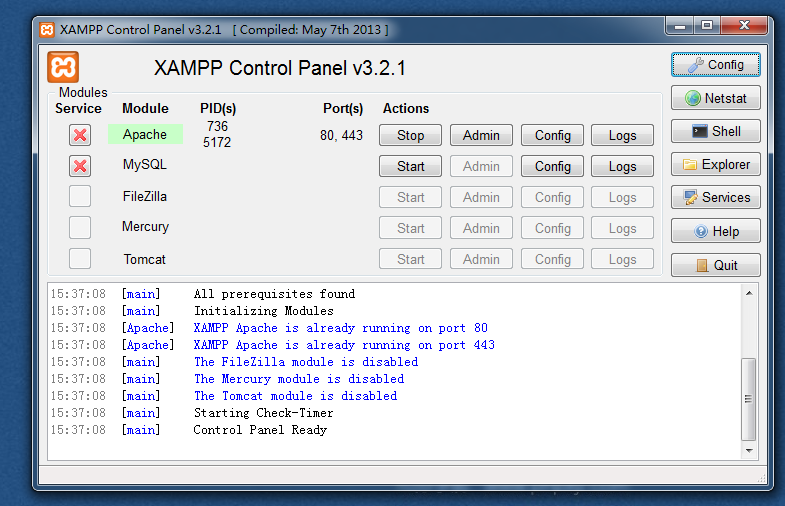Screen dimensions: 785x506
Task: Click the XAMPP orange logo icon
Action: 63,67
